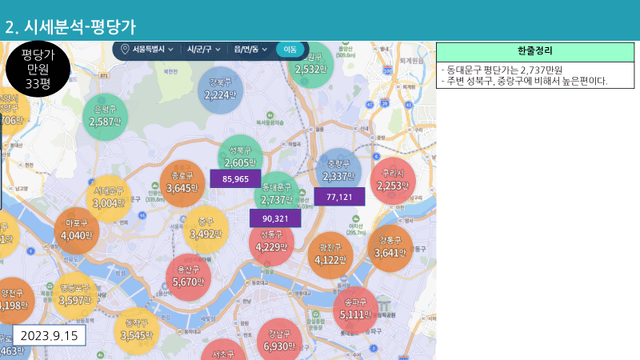The image size is (640, 360).
Task: Select the 강남구 6,930만 bubble
Action: pos(279,340)
